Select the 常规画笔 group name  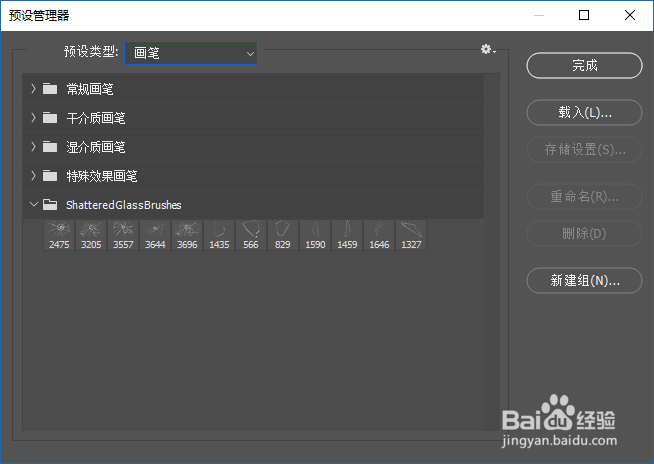pyautogui.click(x=90, y=89)
